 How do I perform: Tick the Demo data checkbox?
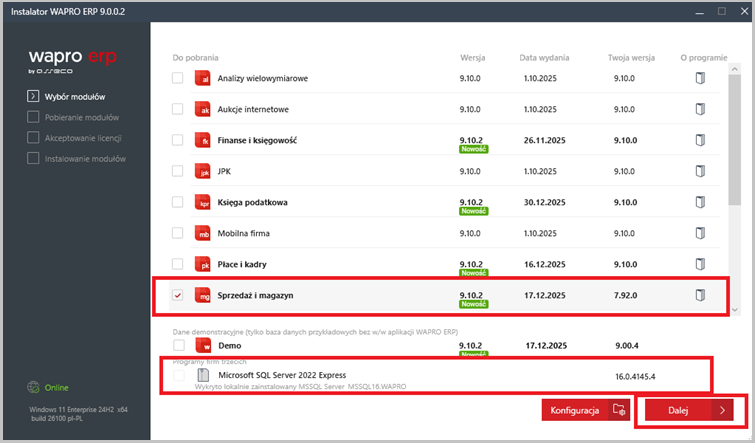(177, 344)
